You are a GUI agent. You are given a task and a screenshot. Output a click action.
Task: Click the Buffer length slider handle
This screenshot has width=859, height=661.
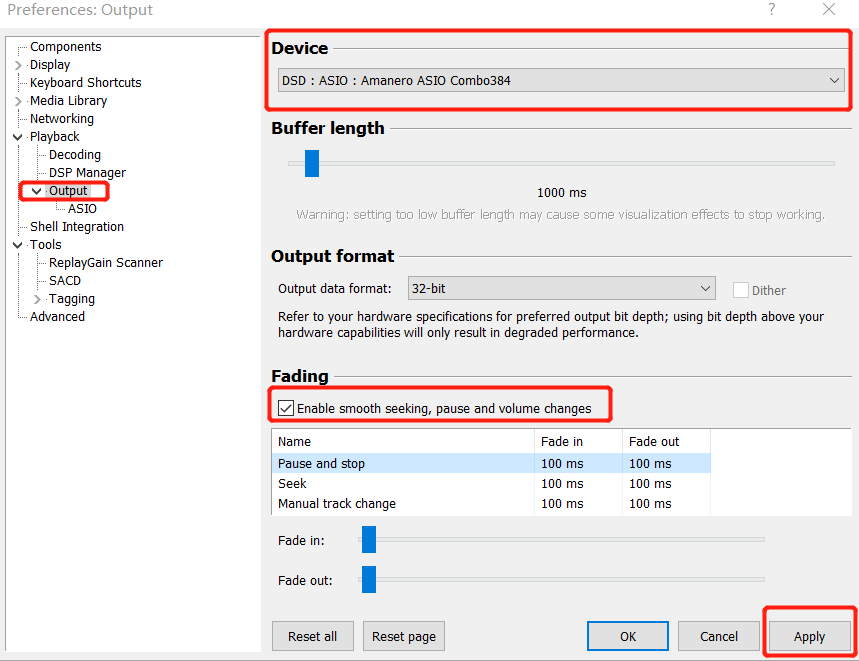(x=311, y=163)
